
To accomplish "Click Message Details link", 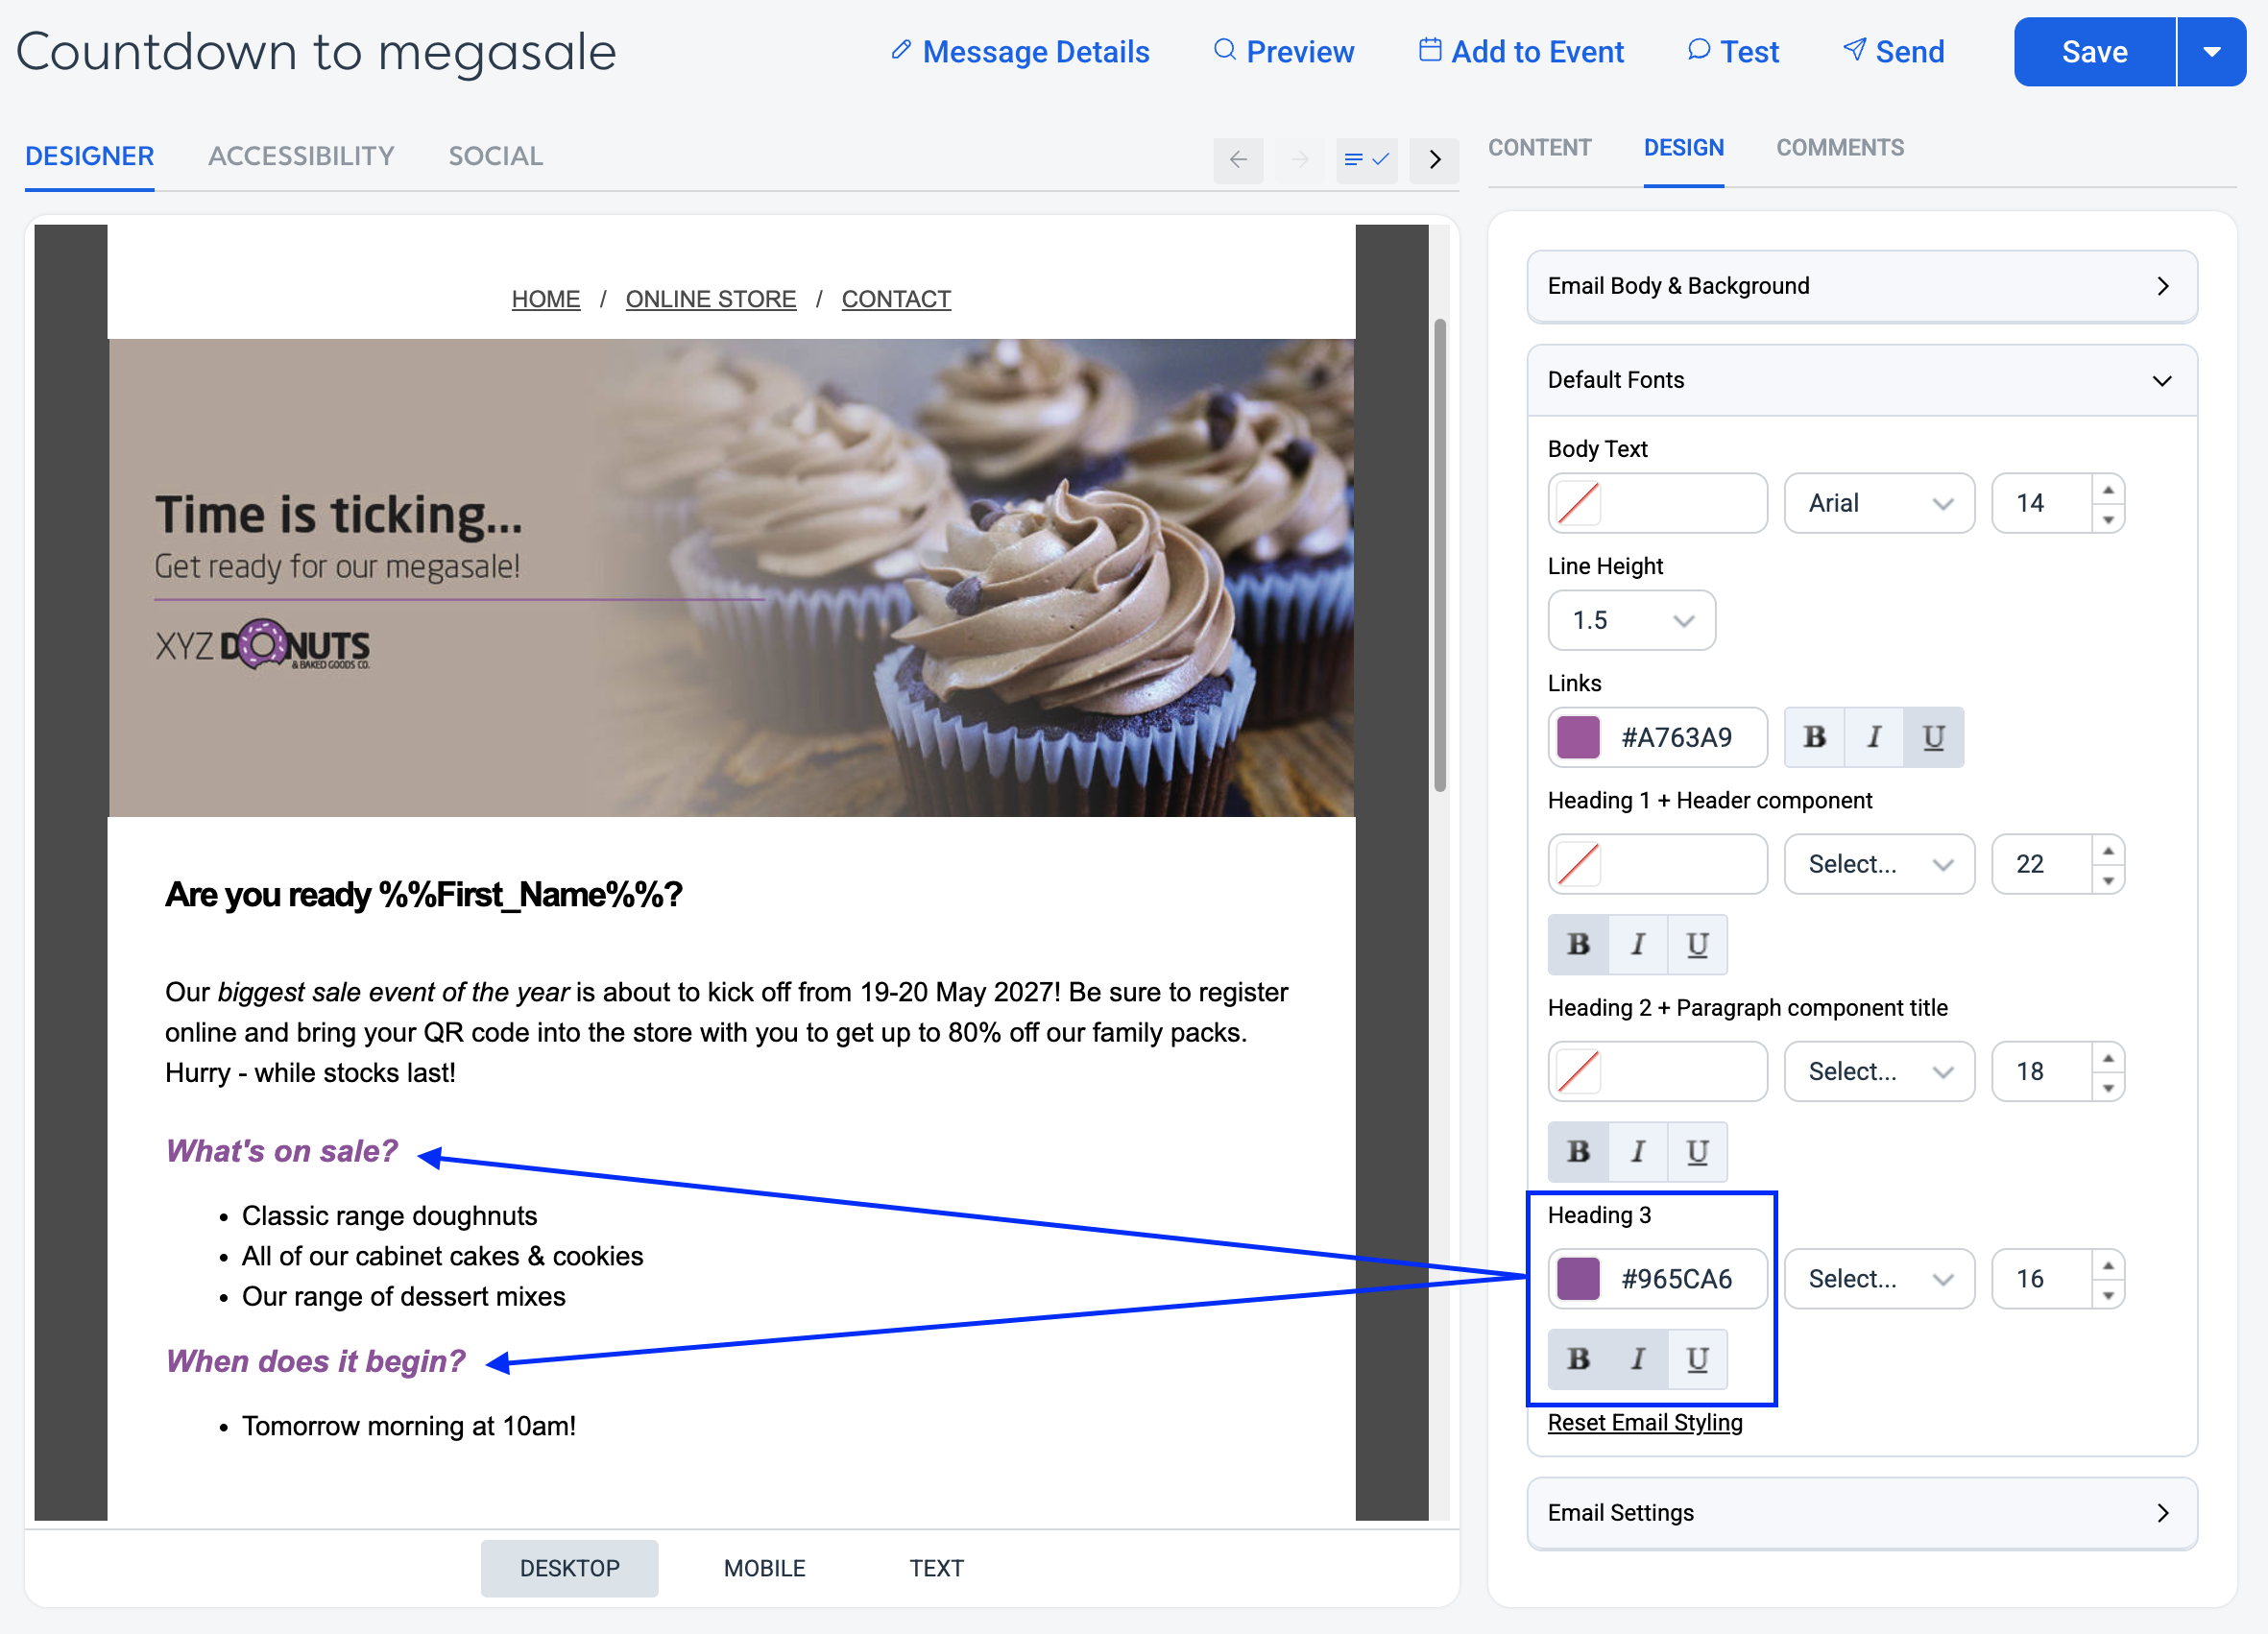I will [1020, 52].
